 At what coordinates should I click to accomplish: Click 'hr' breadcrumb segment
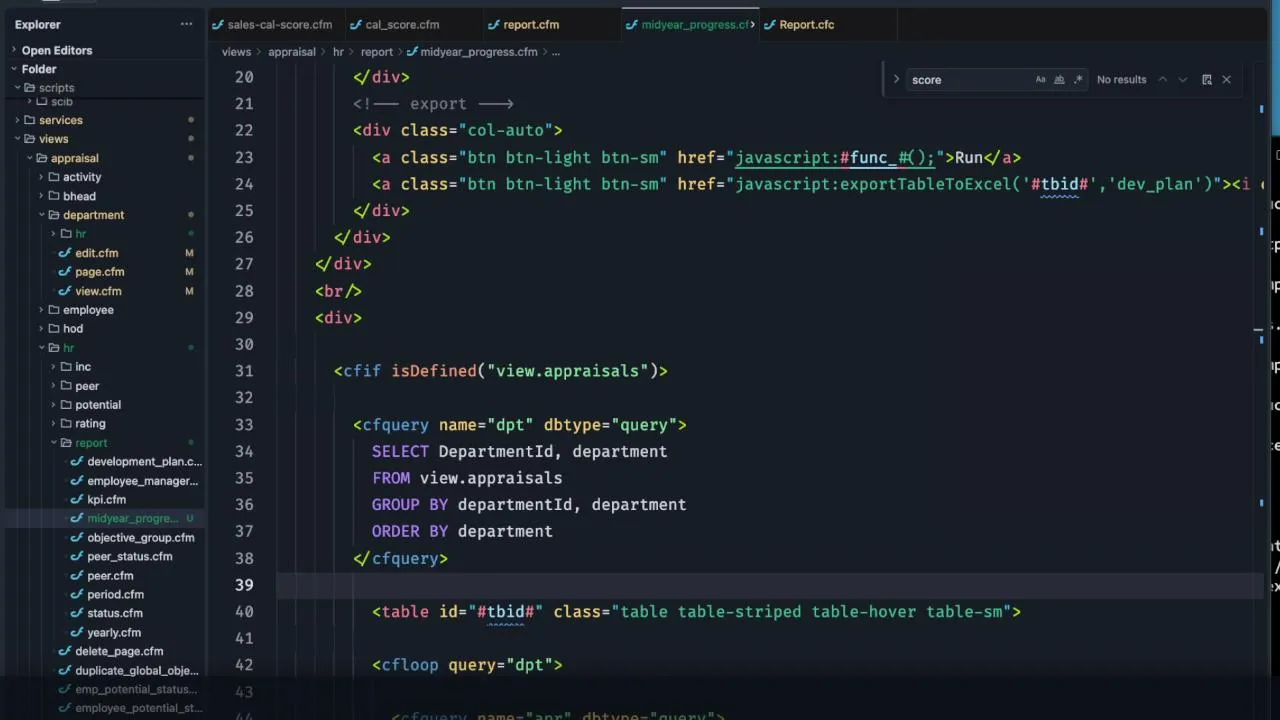(x=338, y=52)
